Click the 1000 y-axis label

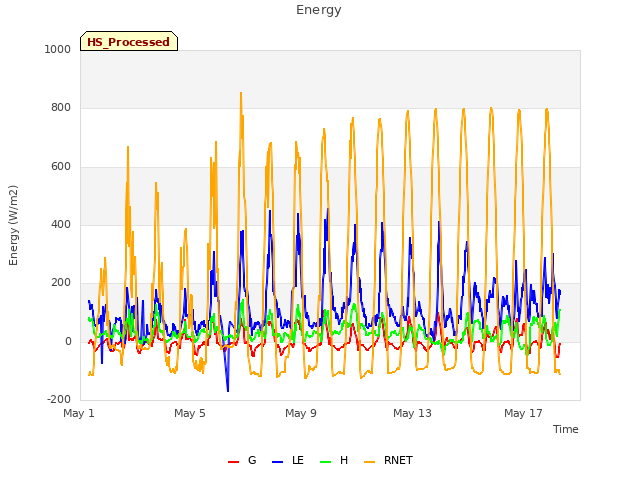click(58, 49)
